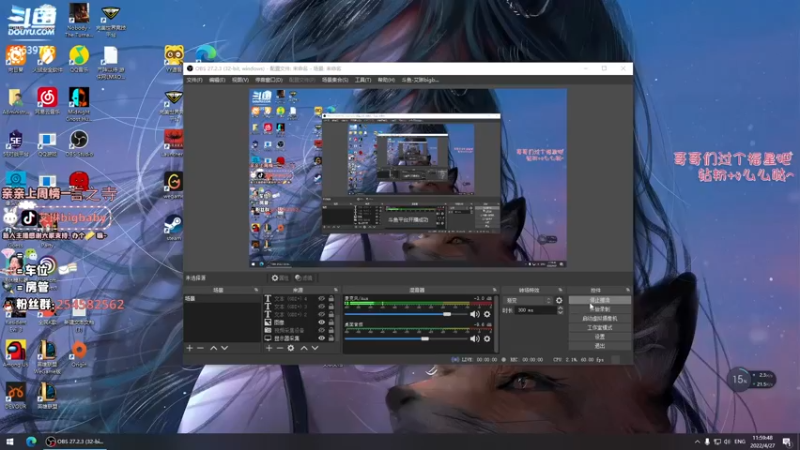The image size is (800, 450).
Task: Toggle visibility of 视频采集设备 source
Action: [321, 330]
